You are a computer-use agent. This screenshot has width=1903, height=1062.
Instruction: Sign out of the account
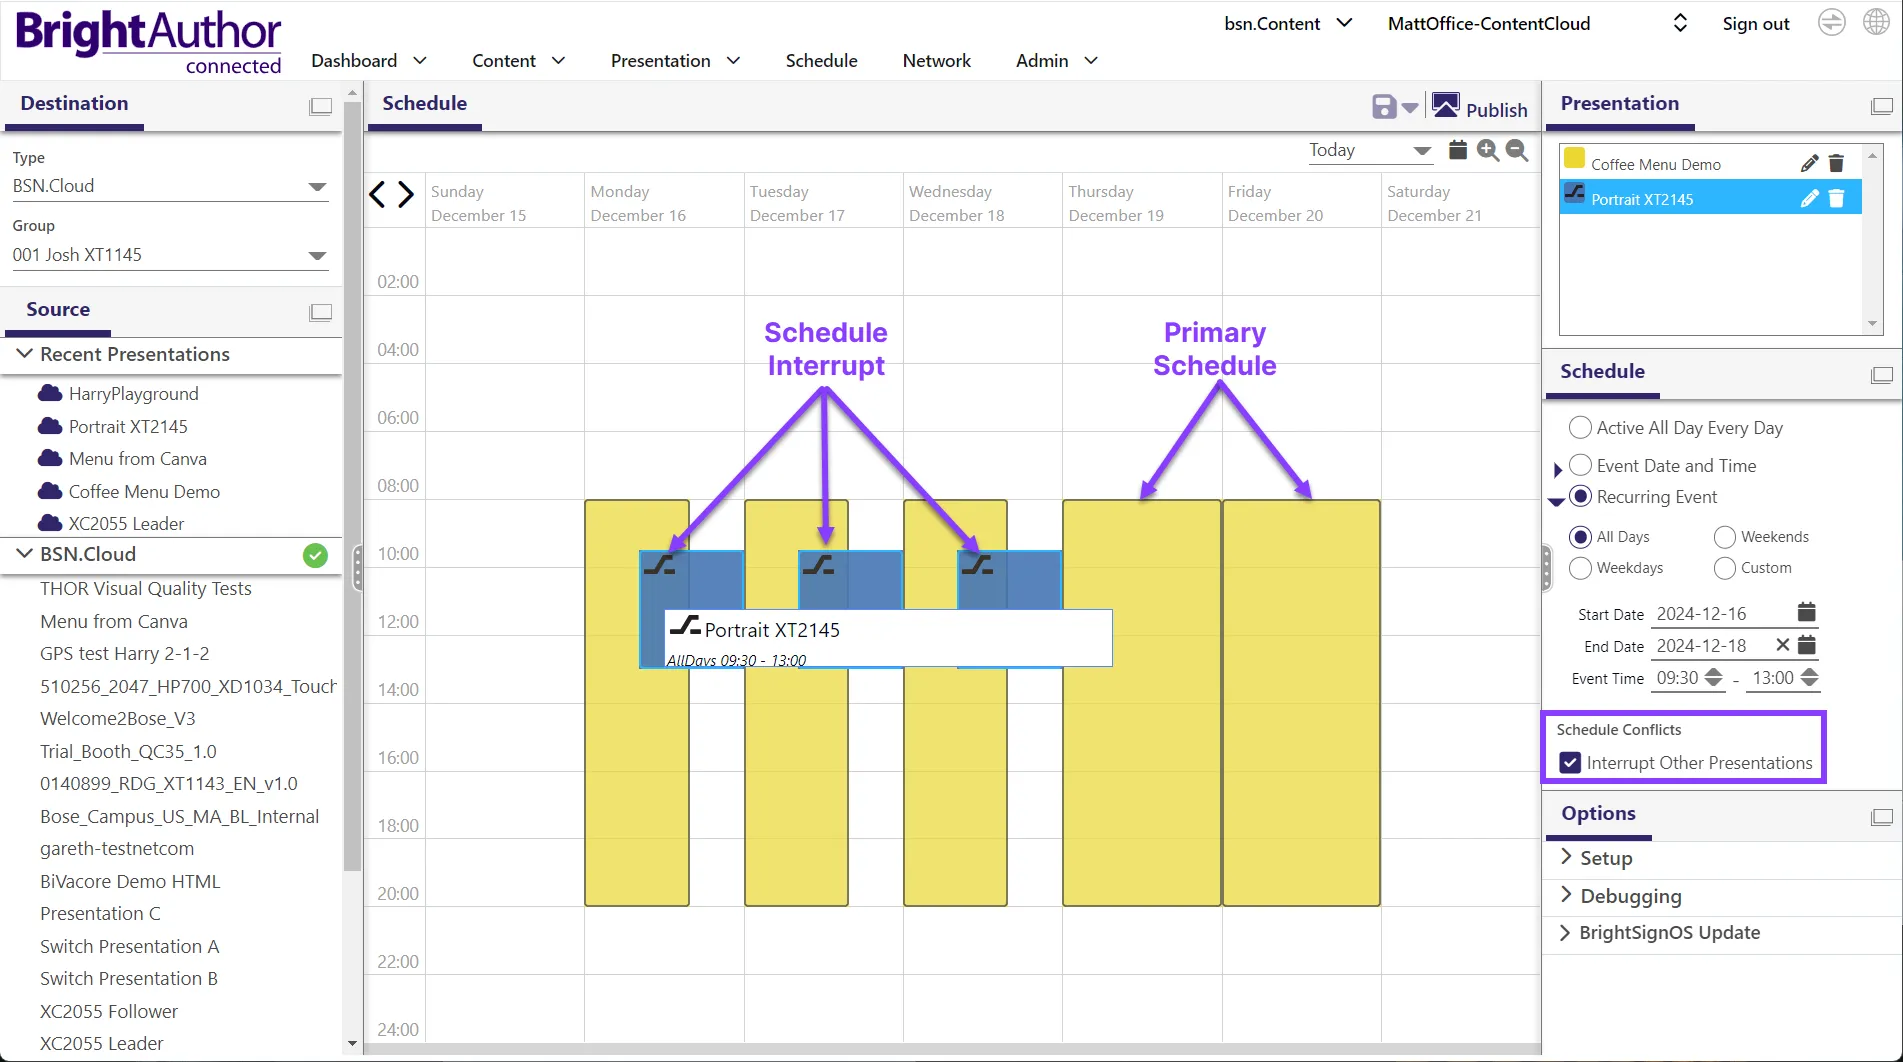(1755, 24)
